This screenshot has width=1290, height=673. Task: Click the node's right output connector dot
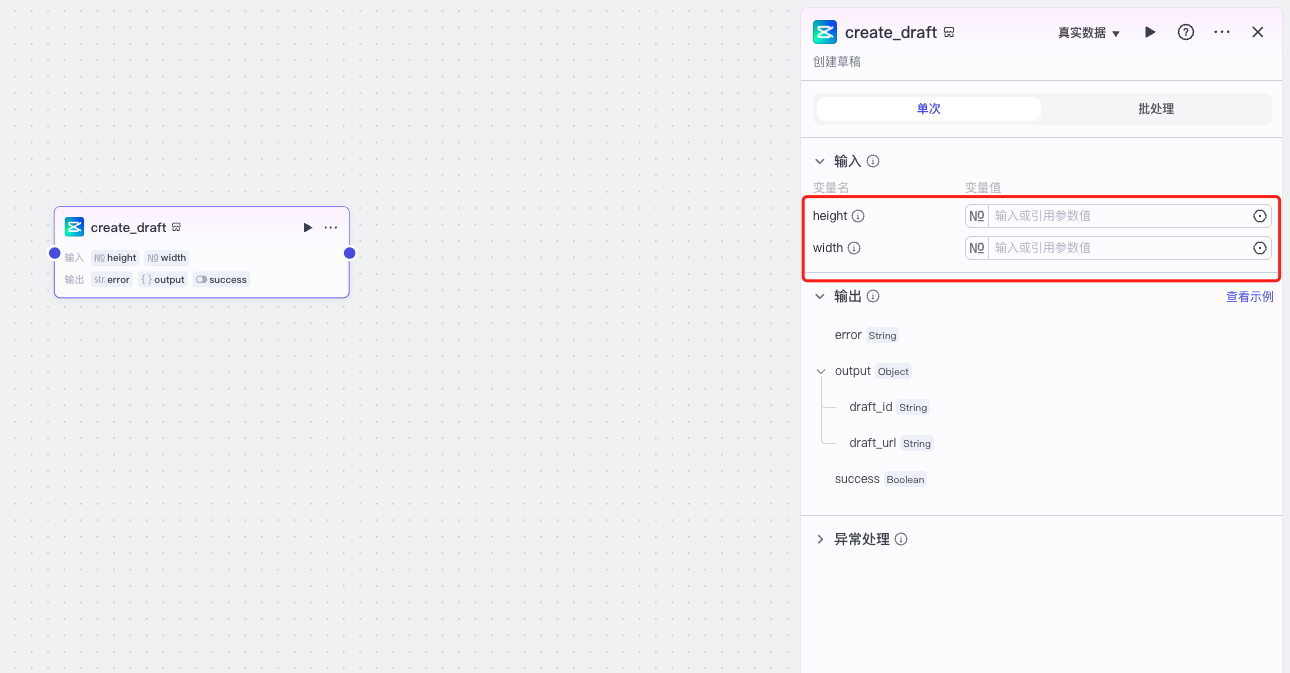pyautogui.click(x=349, y=253)
